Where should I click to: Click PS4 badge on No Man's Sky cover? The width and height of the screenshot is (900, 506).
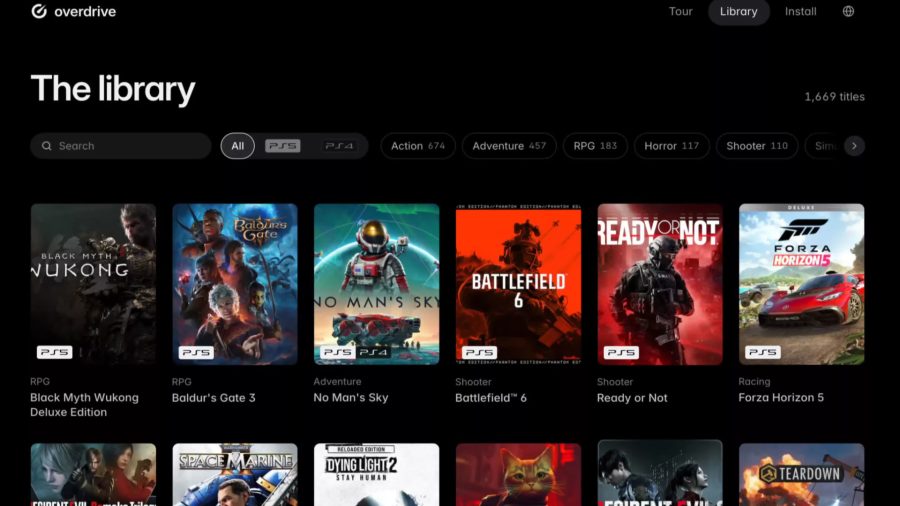[373, 352]
